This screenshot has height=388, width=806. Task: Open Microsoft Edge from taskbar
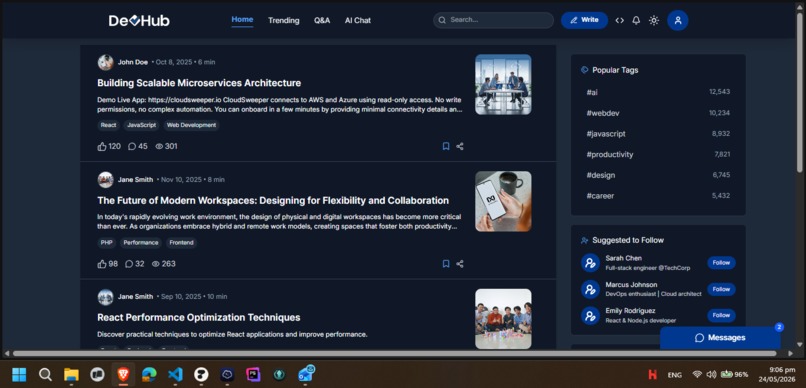[x=149, y=375]
